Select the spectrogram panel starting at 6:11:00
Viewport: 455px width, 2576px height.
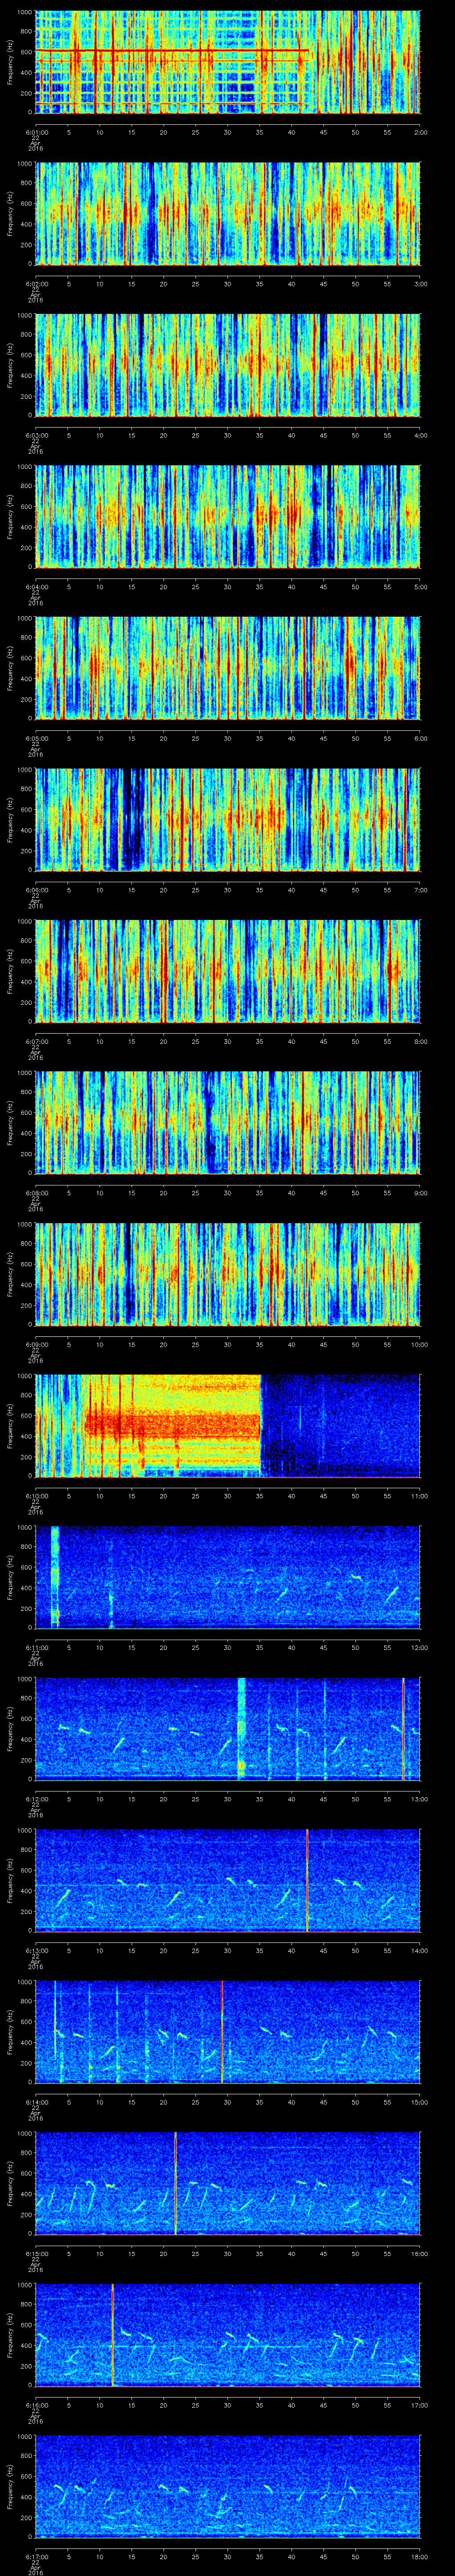228,1578
